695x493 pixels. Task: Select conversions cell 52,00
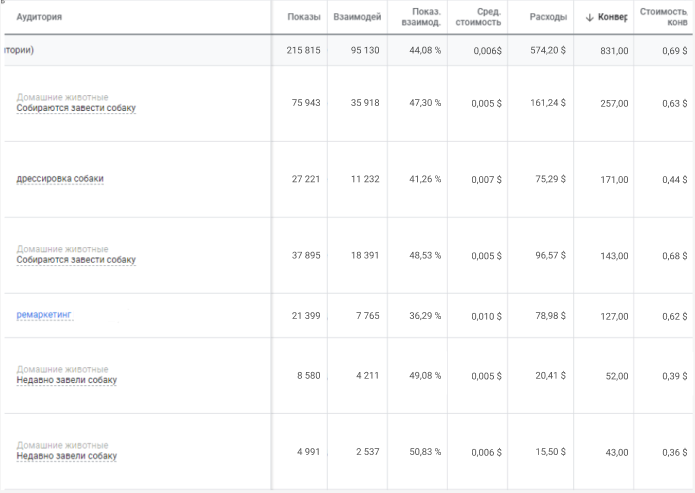pos(617,376)
